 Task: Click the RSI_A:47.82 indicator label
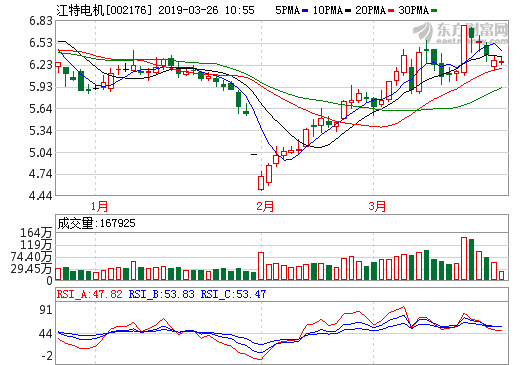[x=90, y=294]
